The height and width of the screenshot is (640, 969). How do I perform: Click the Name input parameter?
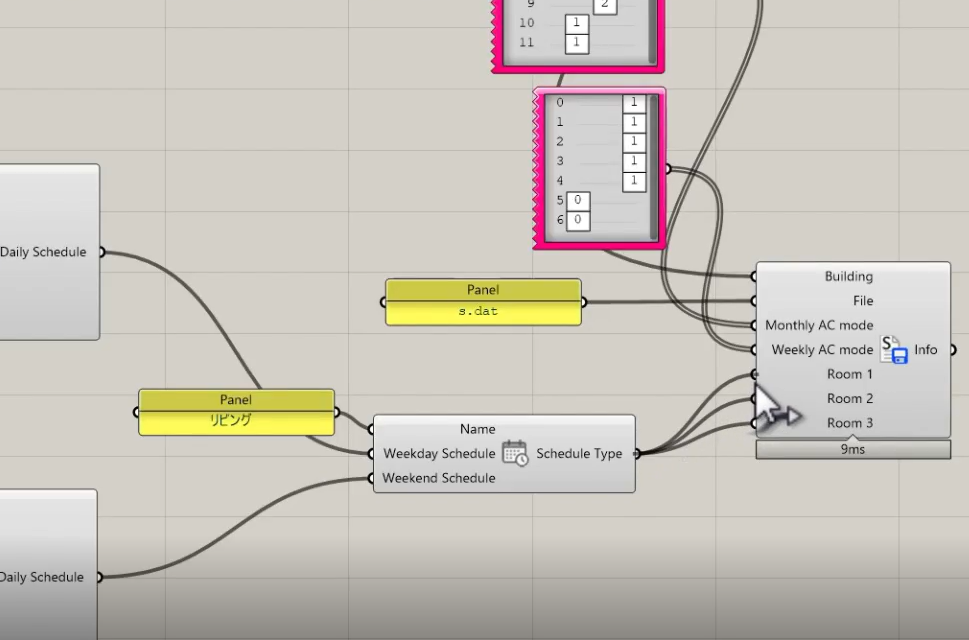(x=477, y=429)
